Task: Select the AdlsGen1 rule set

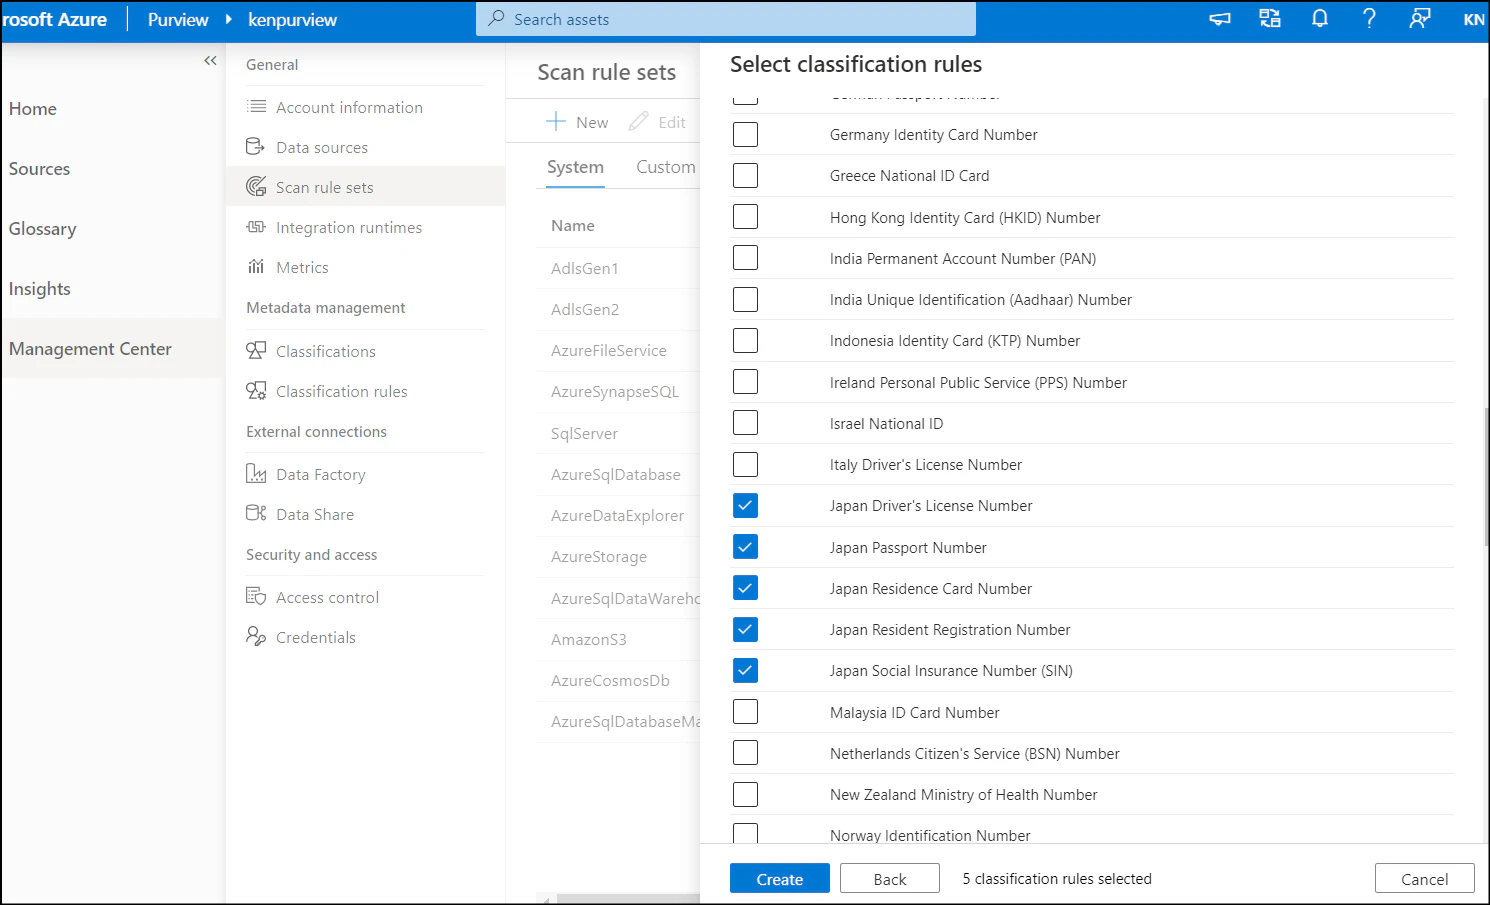Action: (585, 268)
